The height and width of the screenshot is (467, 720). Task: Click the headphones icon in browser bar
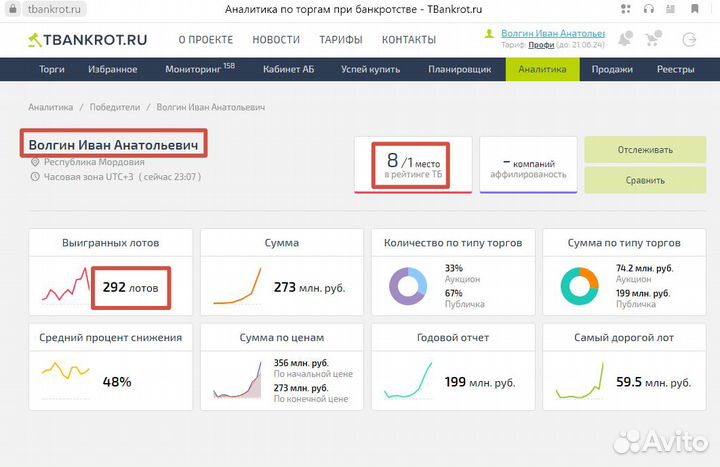[x=648, y=9]
